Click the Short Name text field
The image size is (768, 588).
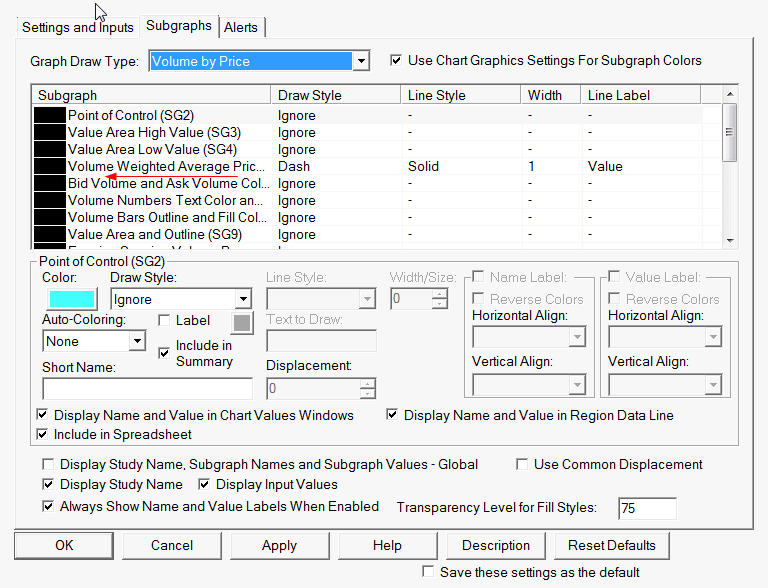tap(147, 389)
